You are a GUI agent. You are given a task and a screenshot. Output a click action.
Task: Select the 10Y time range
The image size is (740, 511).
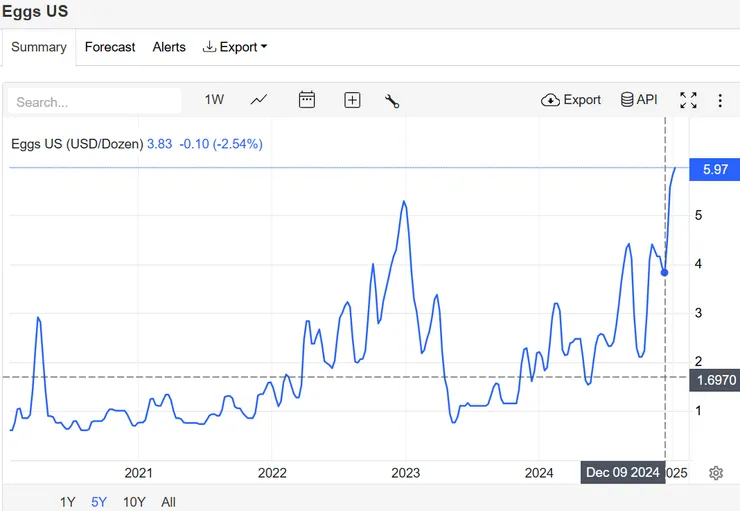click(134, 502)
